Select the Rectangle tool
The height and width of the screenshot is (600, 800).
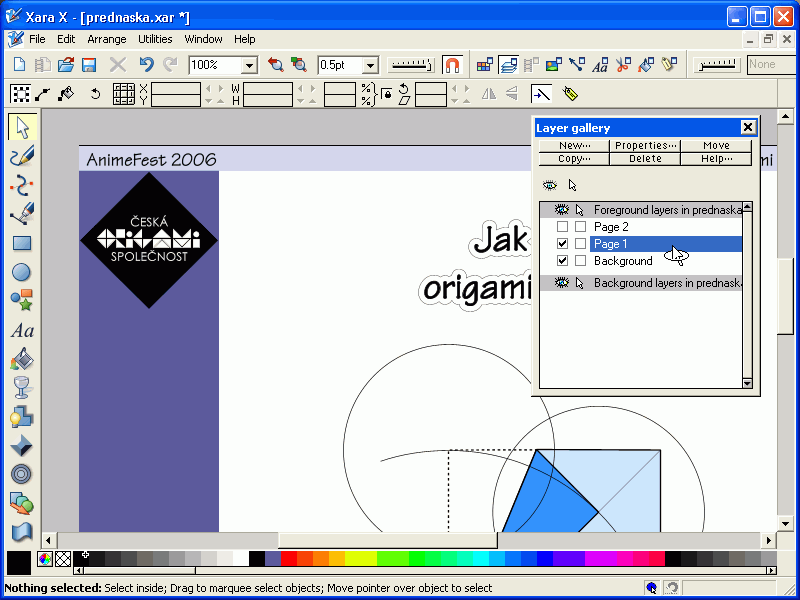point(22,243)
